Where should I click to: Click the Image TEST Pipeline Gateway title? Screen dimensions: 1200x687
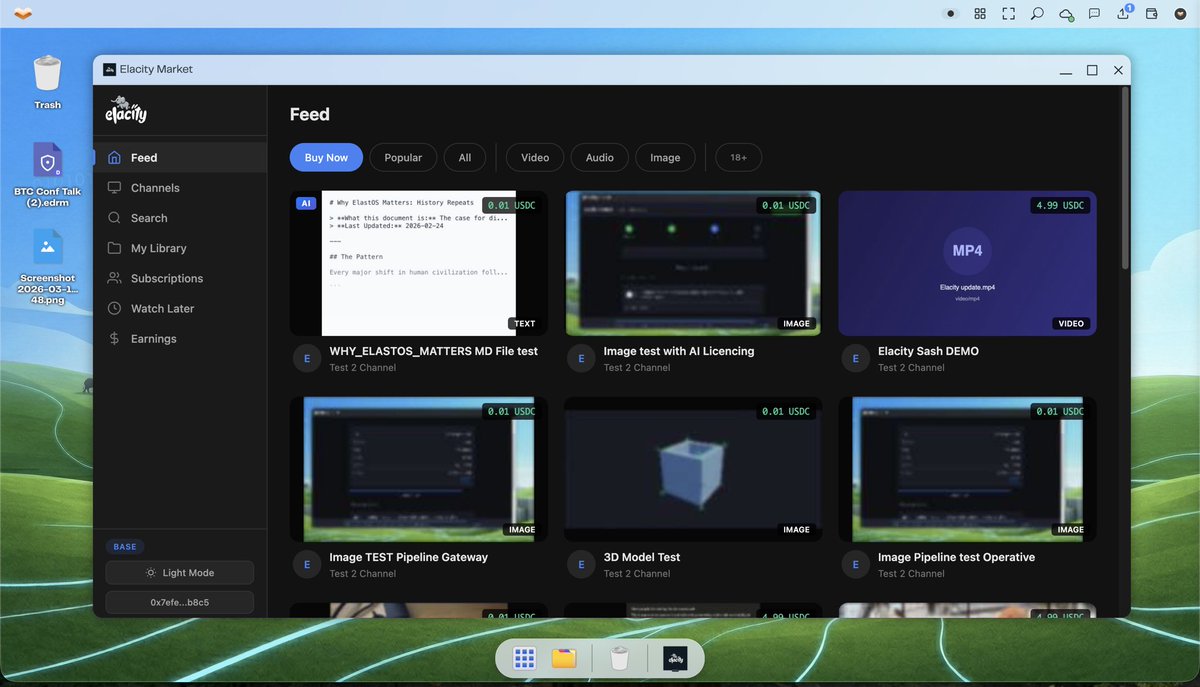coord(409,557)
